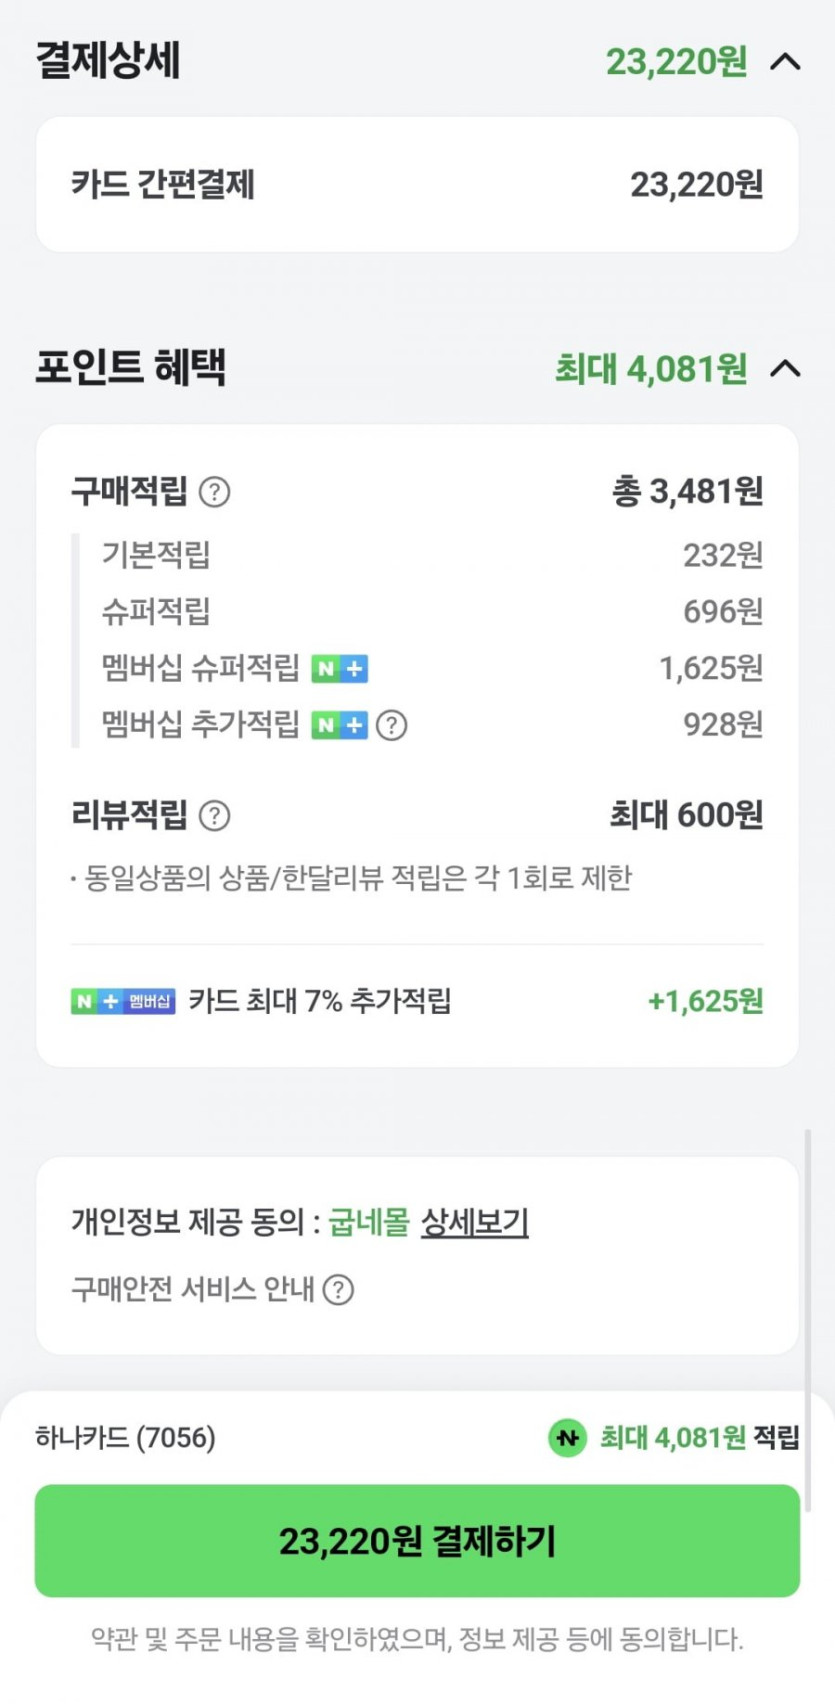The image size is (835, 1704).
Task: Collapse the 포인트 혜택 section chevron
Action: pos(786,369)
